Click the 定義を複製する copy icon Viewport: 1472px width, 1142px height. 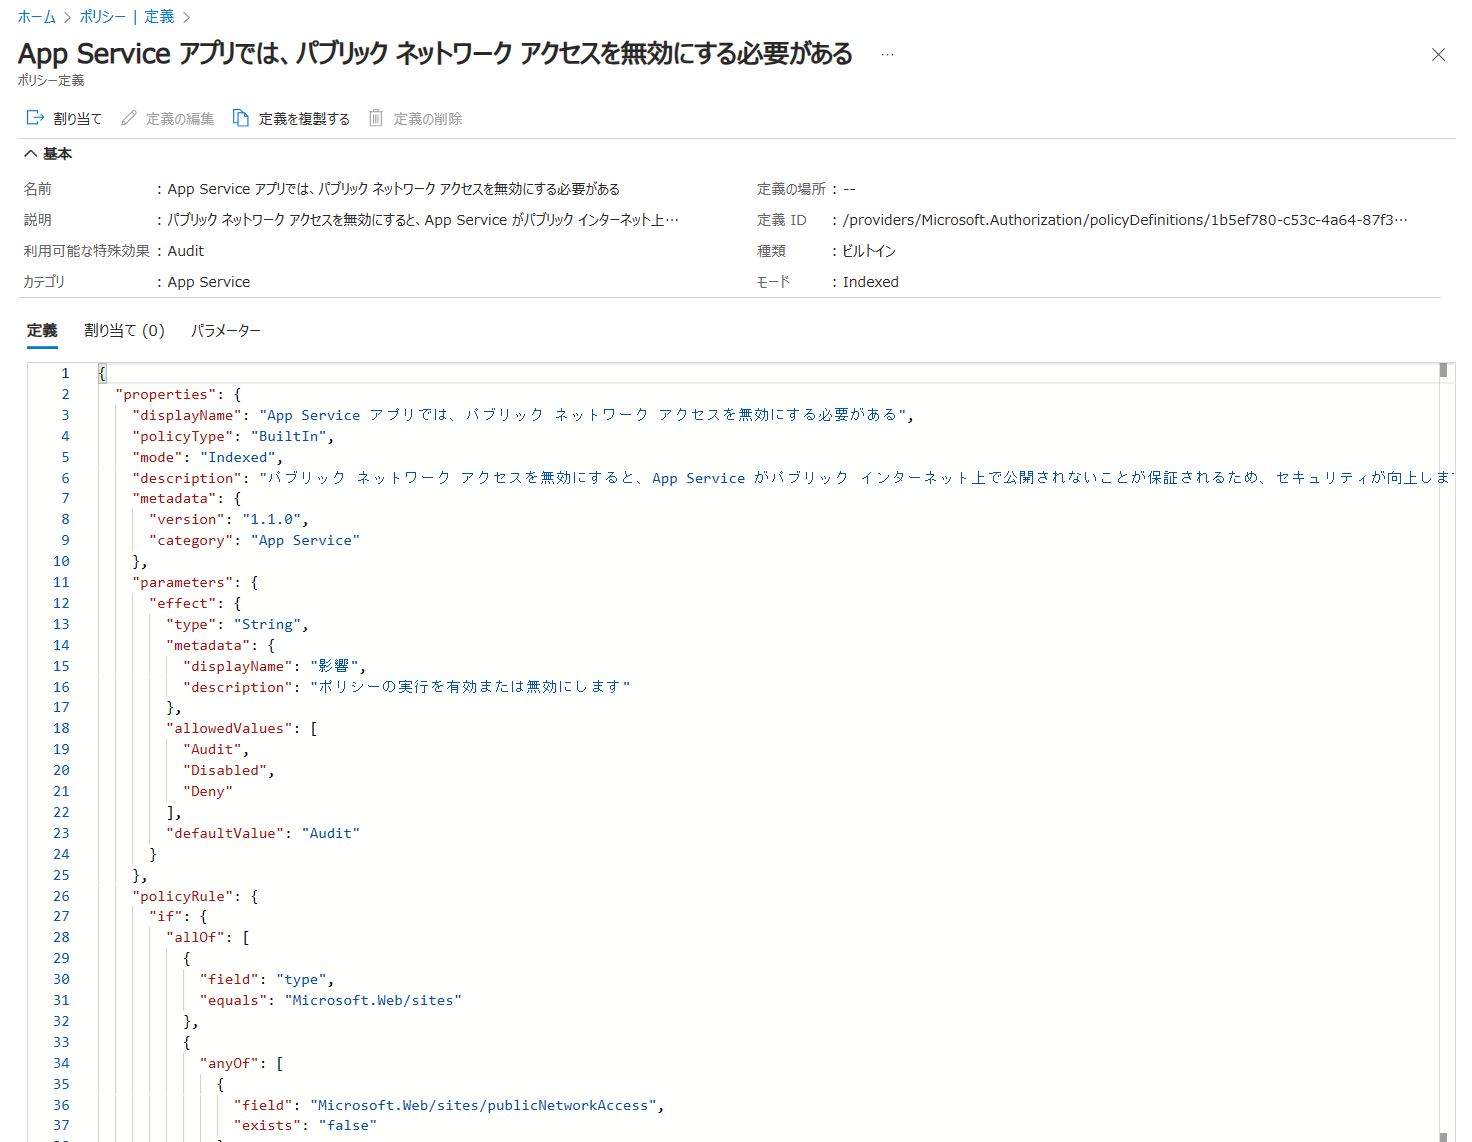241,118
